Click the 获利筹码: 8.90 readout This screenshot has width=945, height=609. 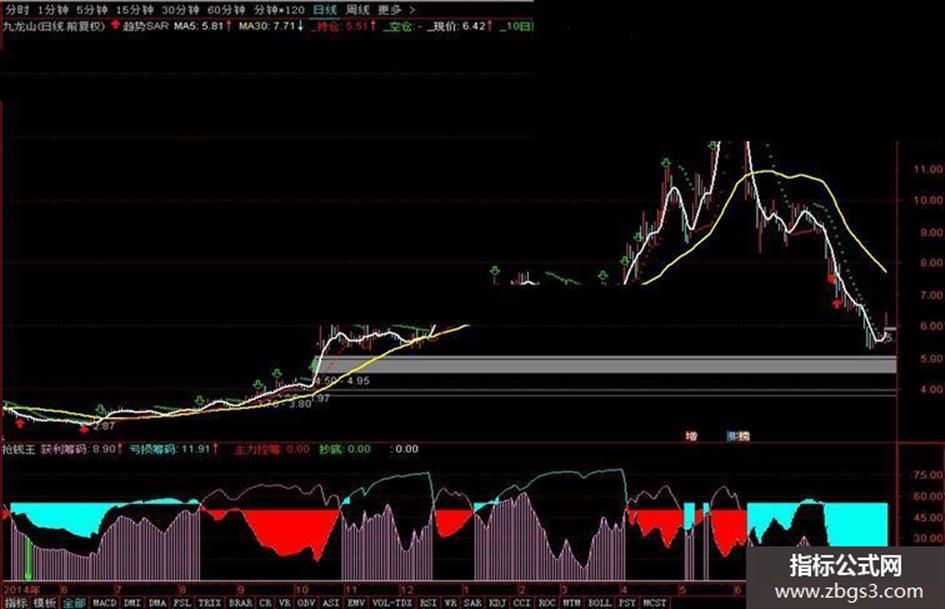coord(81,449)
